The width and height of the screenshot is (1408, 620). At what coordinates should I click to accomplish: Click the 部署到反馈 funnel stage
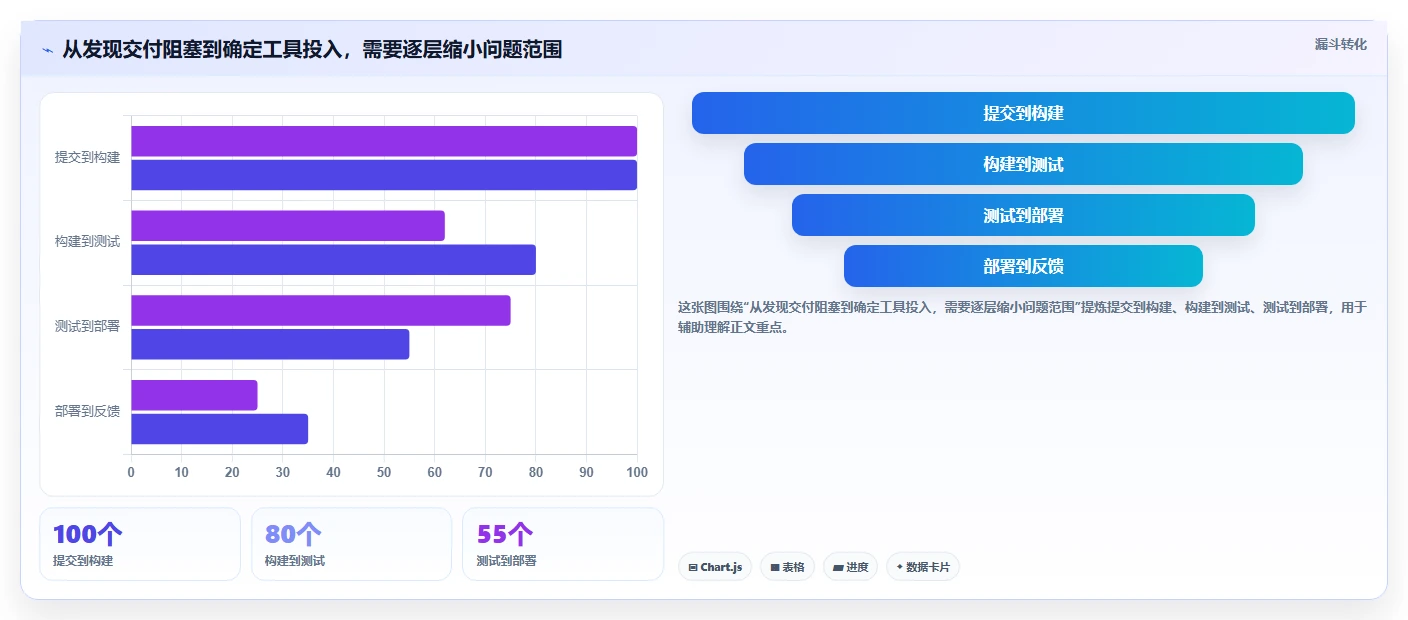point(1023,266)
